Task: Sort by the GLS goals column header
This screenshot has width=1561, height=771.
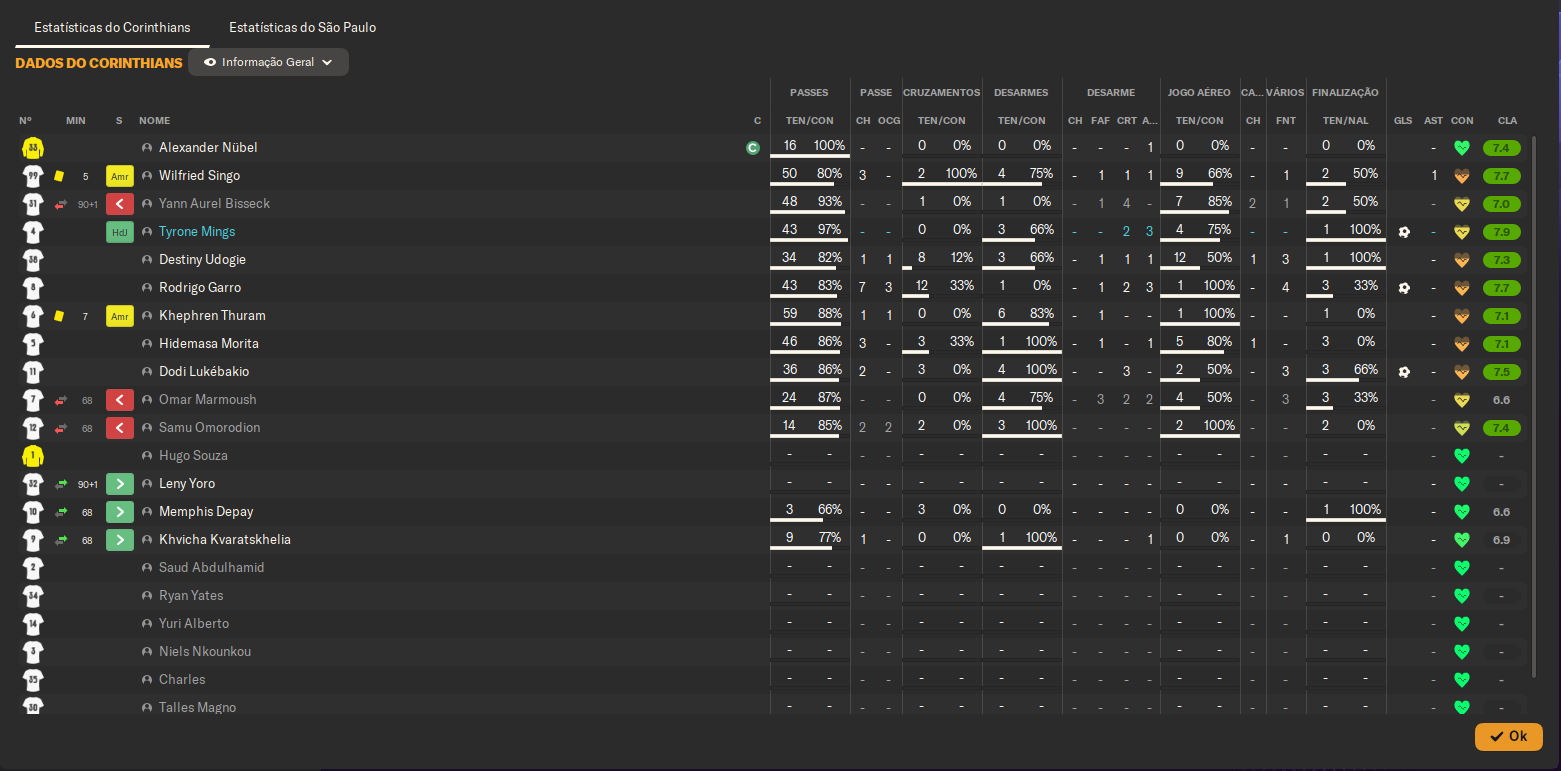Action: coord(1403,121)
